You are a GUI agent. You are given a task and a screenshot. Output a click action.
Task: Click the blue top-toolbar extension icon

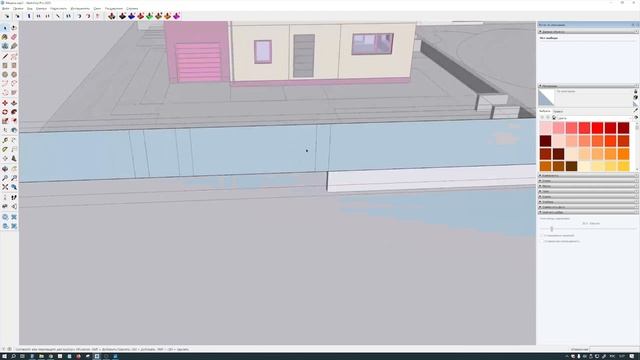tap(131, 16)
